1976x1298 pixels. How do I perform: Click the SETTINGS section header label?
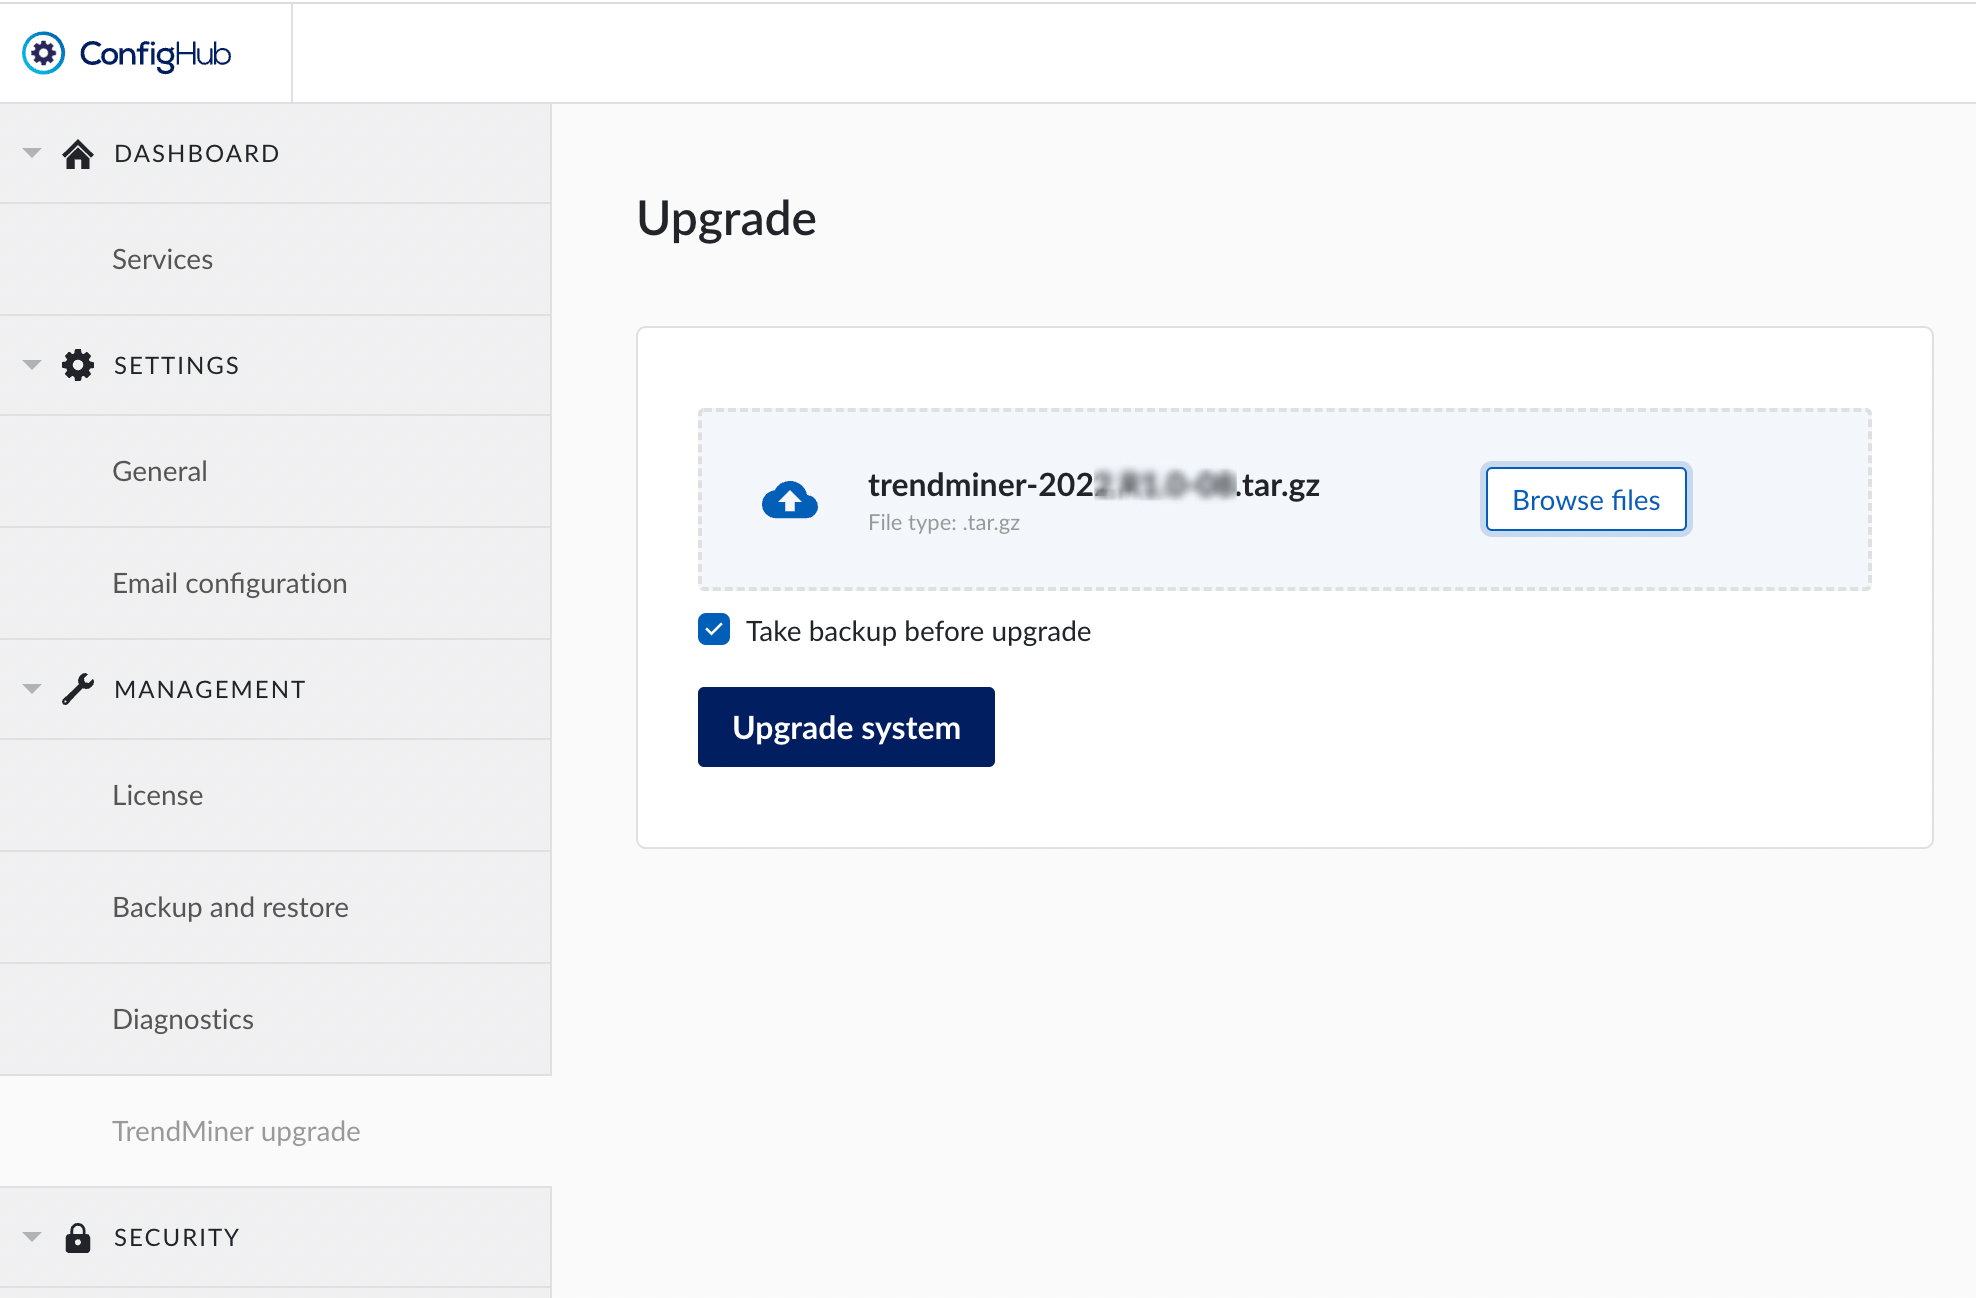click(177, 366)
